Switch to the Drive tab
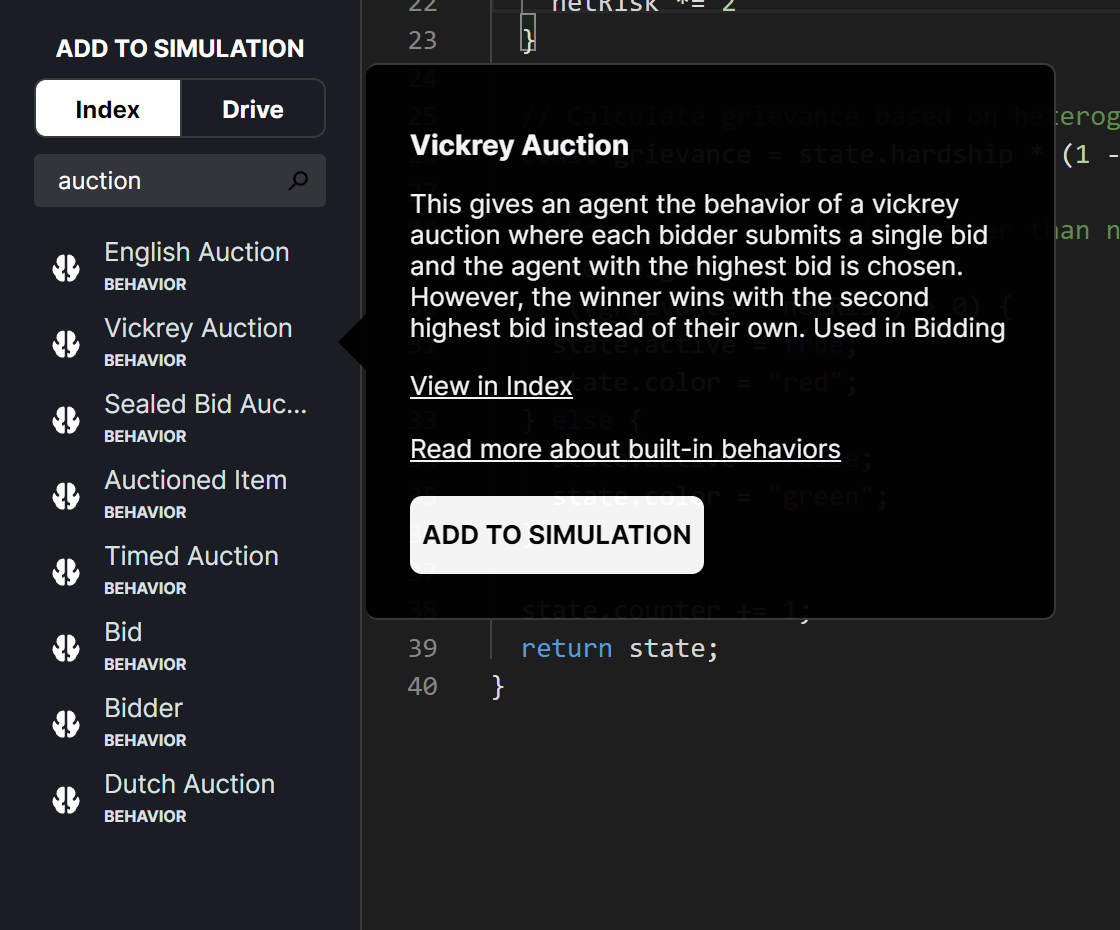1120x930 pixels. tap(253, 109)
